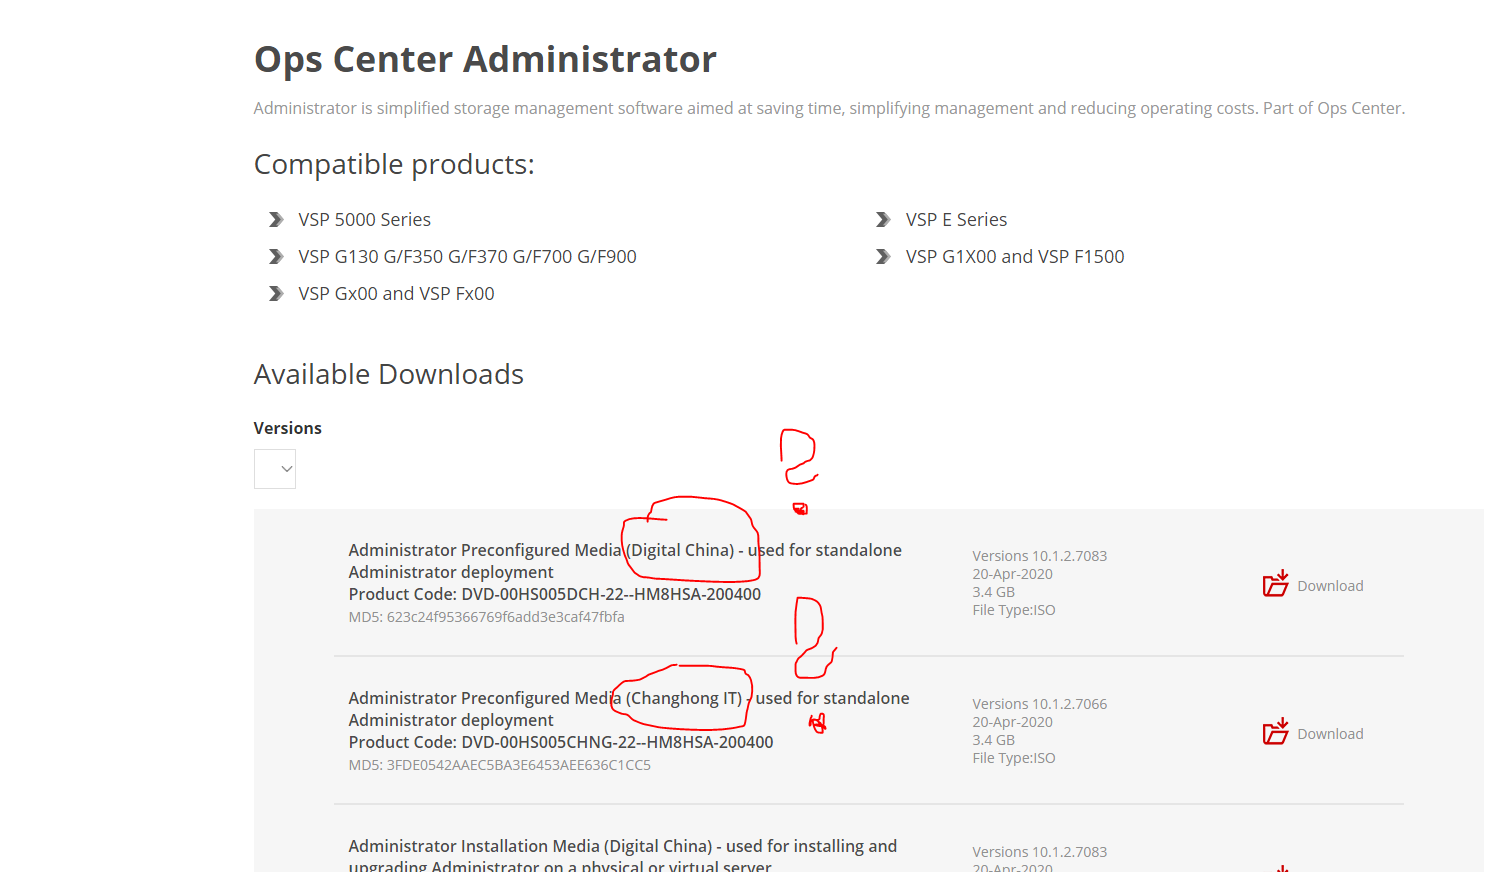Click arrow bullet beside VSP G130 G/F350 entry
Image resolution: width=1505 pixels, height=872 pixels.
pos(276,257)
